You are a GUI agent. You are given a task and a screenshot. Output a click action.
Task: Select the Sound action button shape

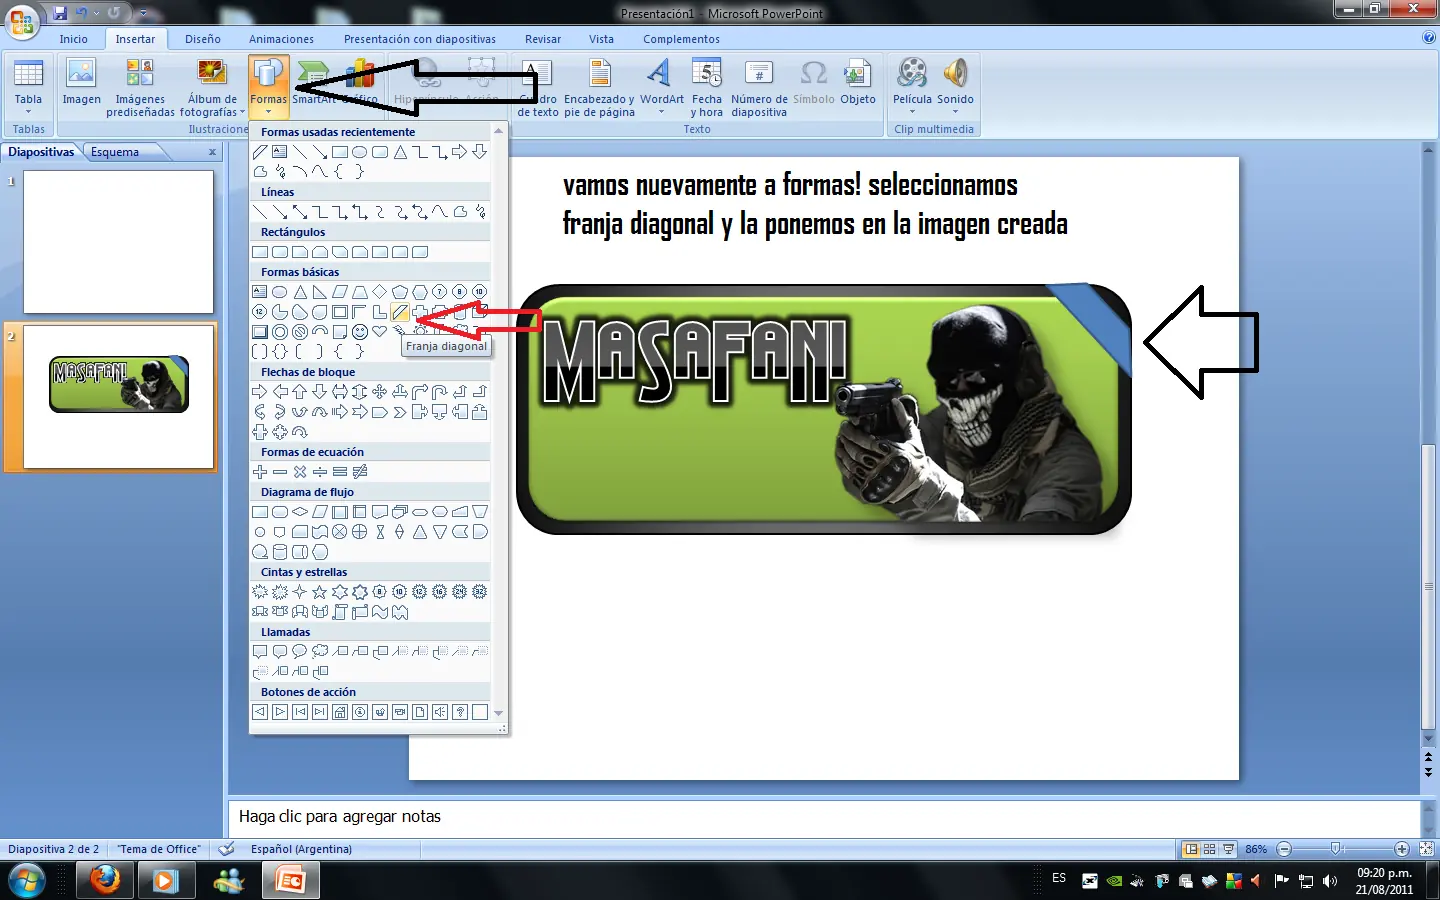[440, 712]
